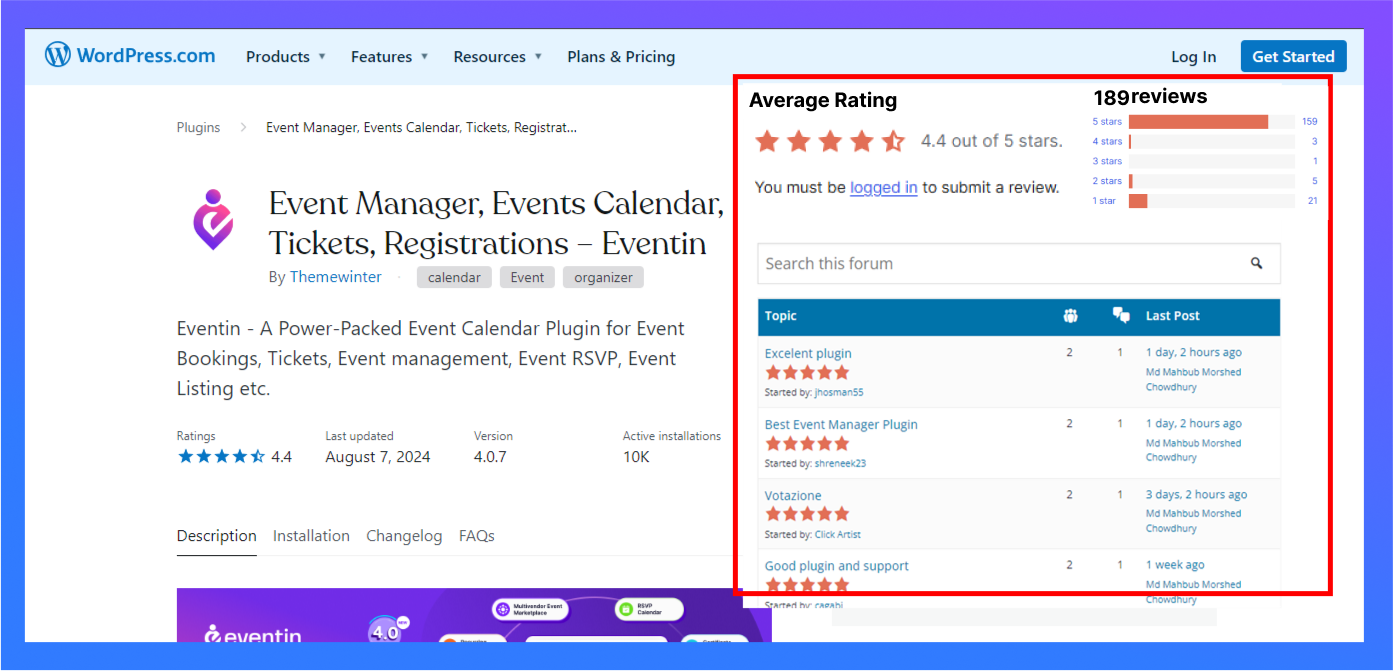Click the replies column speech bubbles icon
Image resolution: width=1393 pixels, height=671 pixels.
(1121, 316)
